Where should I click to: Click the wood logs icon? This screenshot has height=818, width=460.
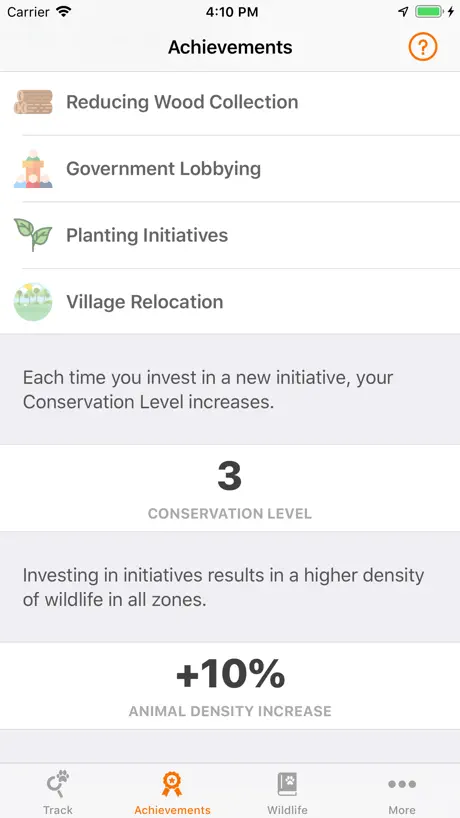[x=33, y=102]
